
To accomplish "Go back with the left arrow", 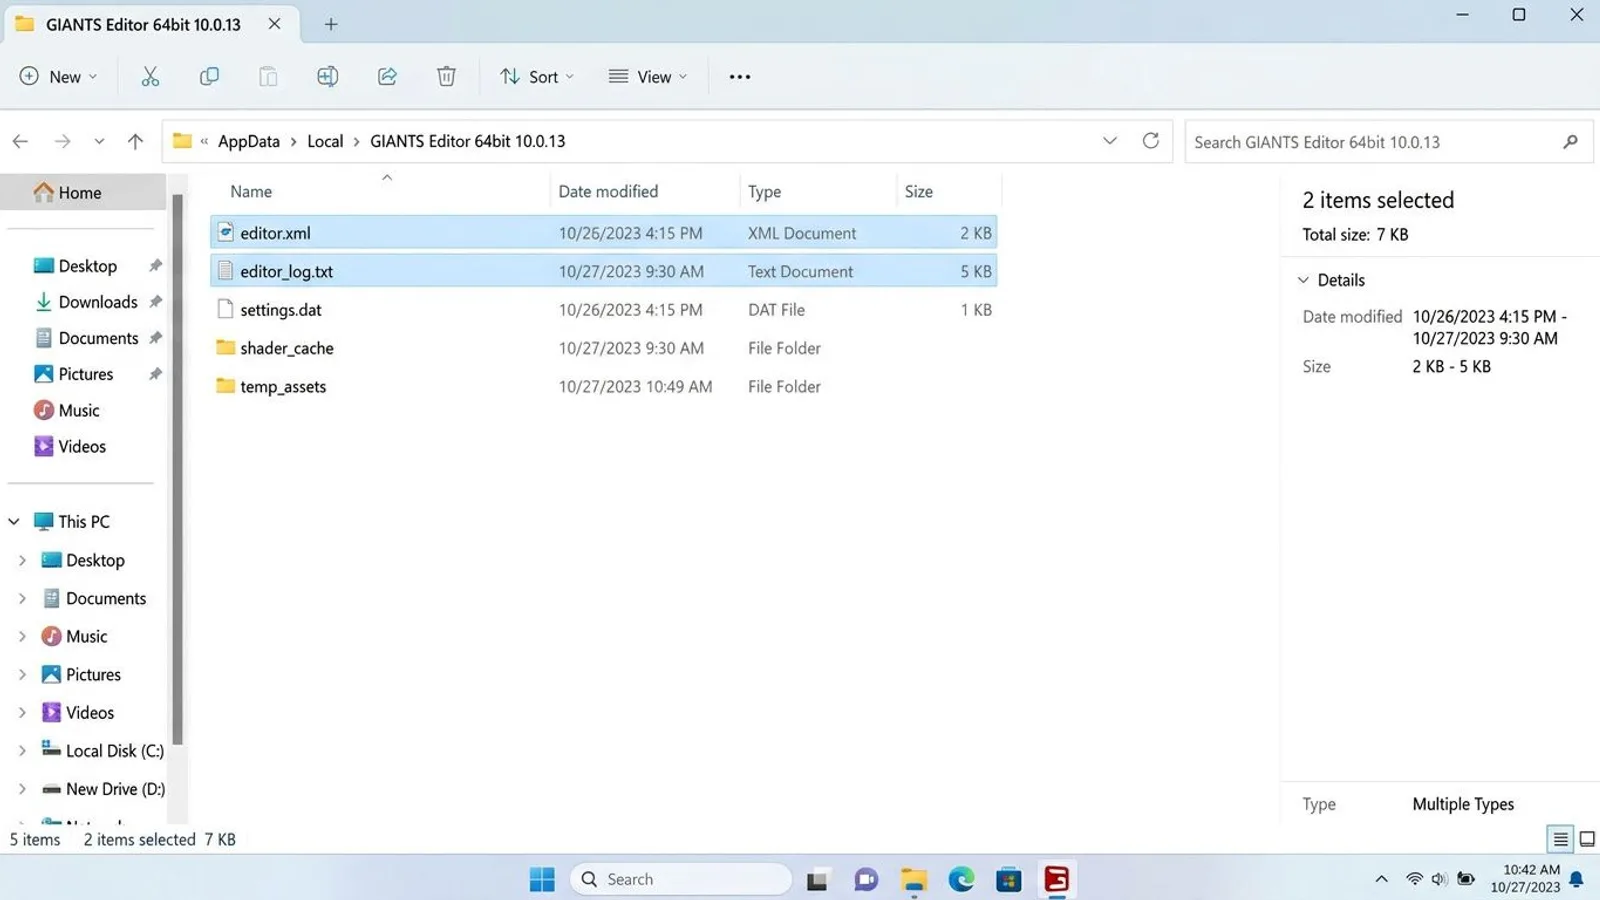I will (x=20, y=141).
